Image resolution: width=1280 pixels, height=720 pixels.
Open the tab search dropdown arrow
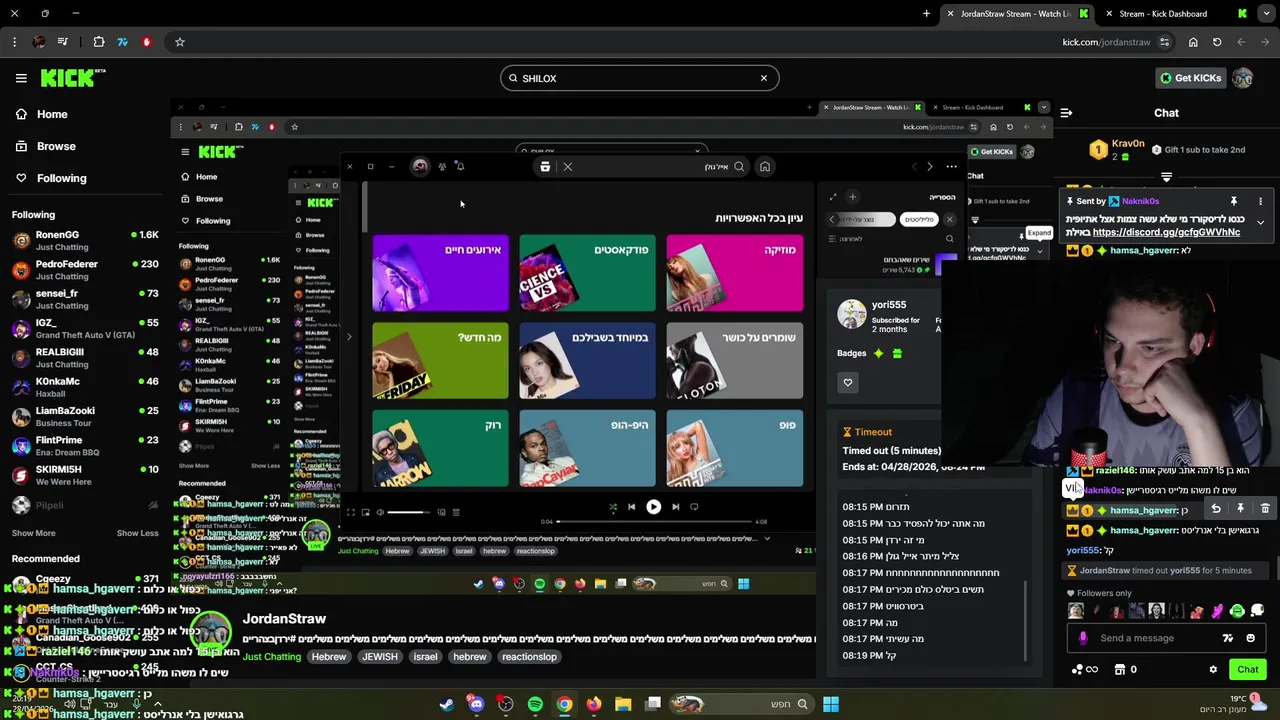tap(1268, 14)
